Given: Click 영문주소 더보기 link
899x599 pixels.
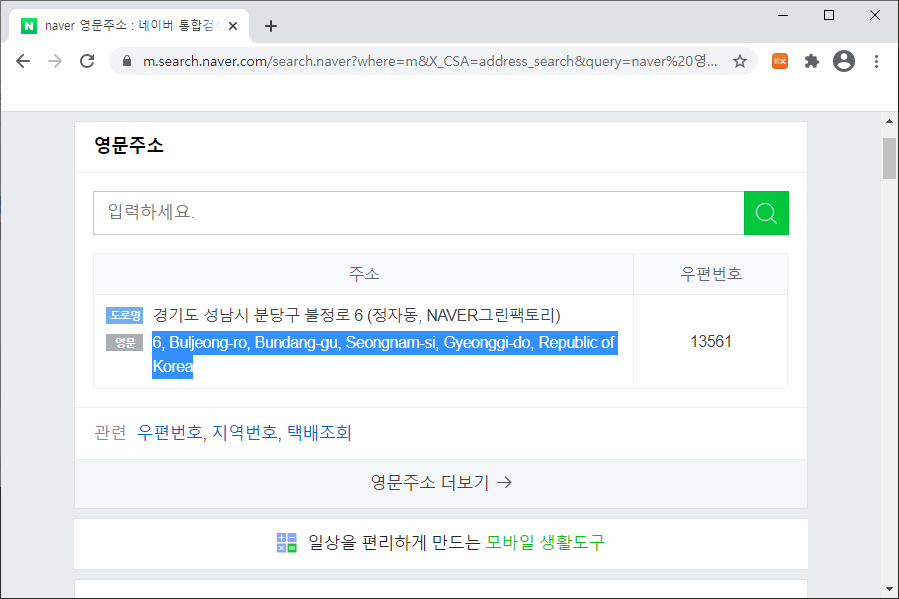Looking at the screenshot, I should [x=440, y=483].
